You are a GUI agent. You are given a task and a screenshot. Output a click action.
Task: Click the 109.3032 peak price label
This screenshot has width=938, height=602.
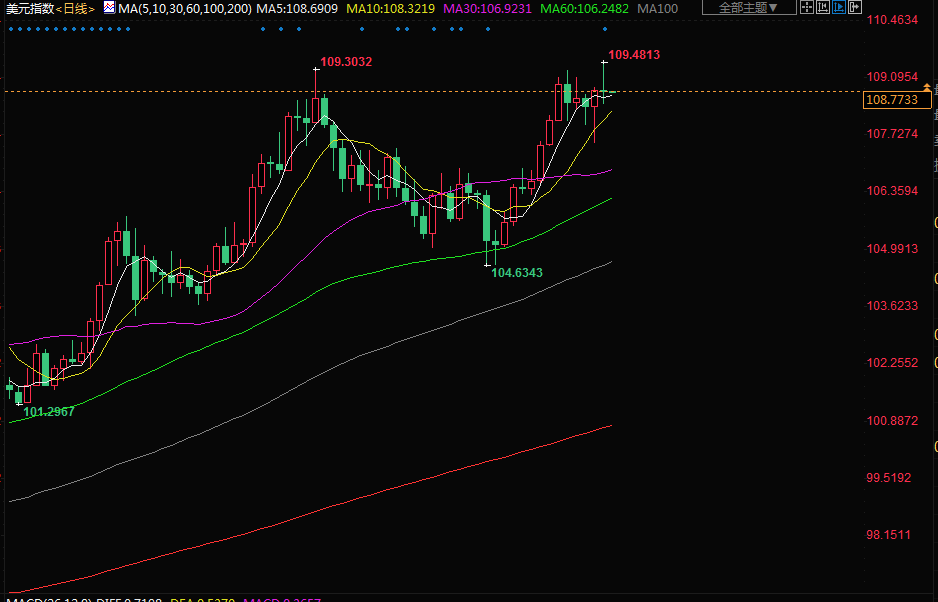pos(346,62)
